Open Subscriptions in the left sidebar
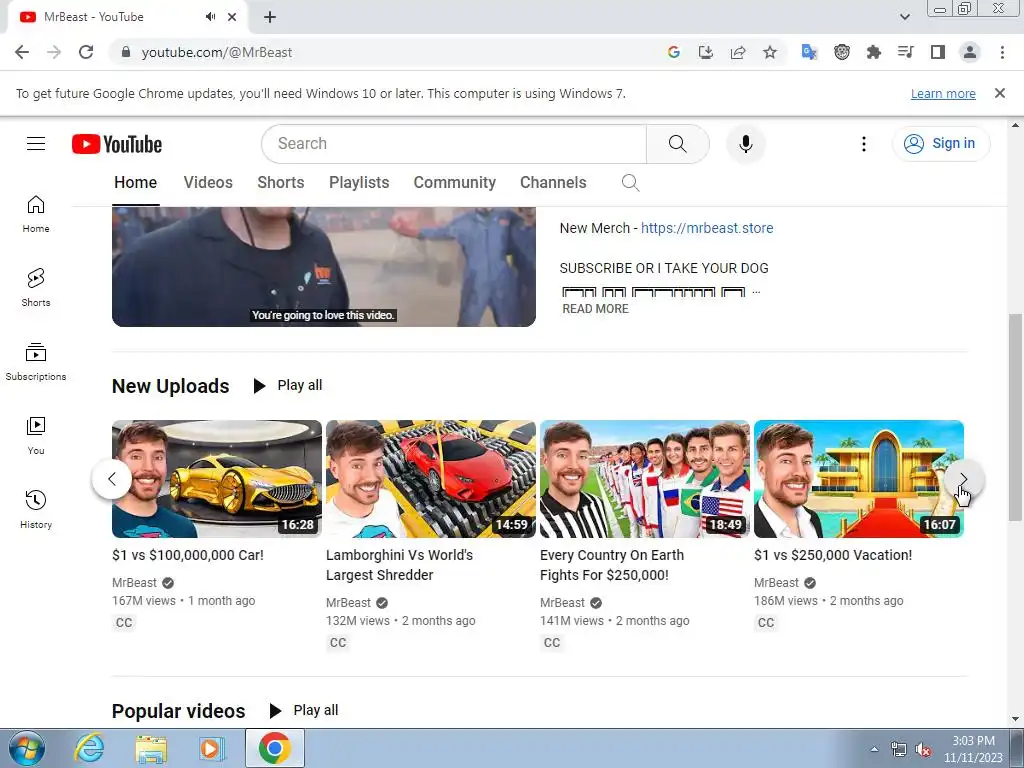 (x=36, y=362)
